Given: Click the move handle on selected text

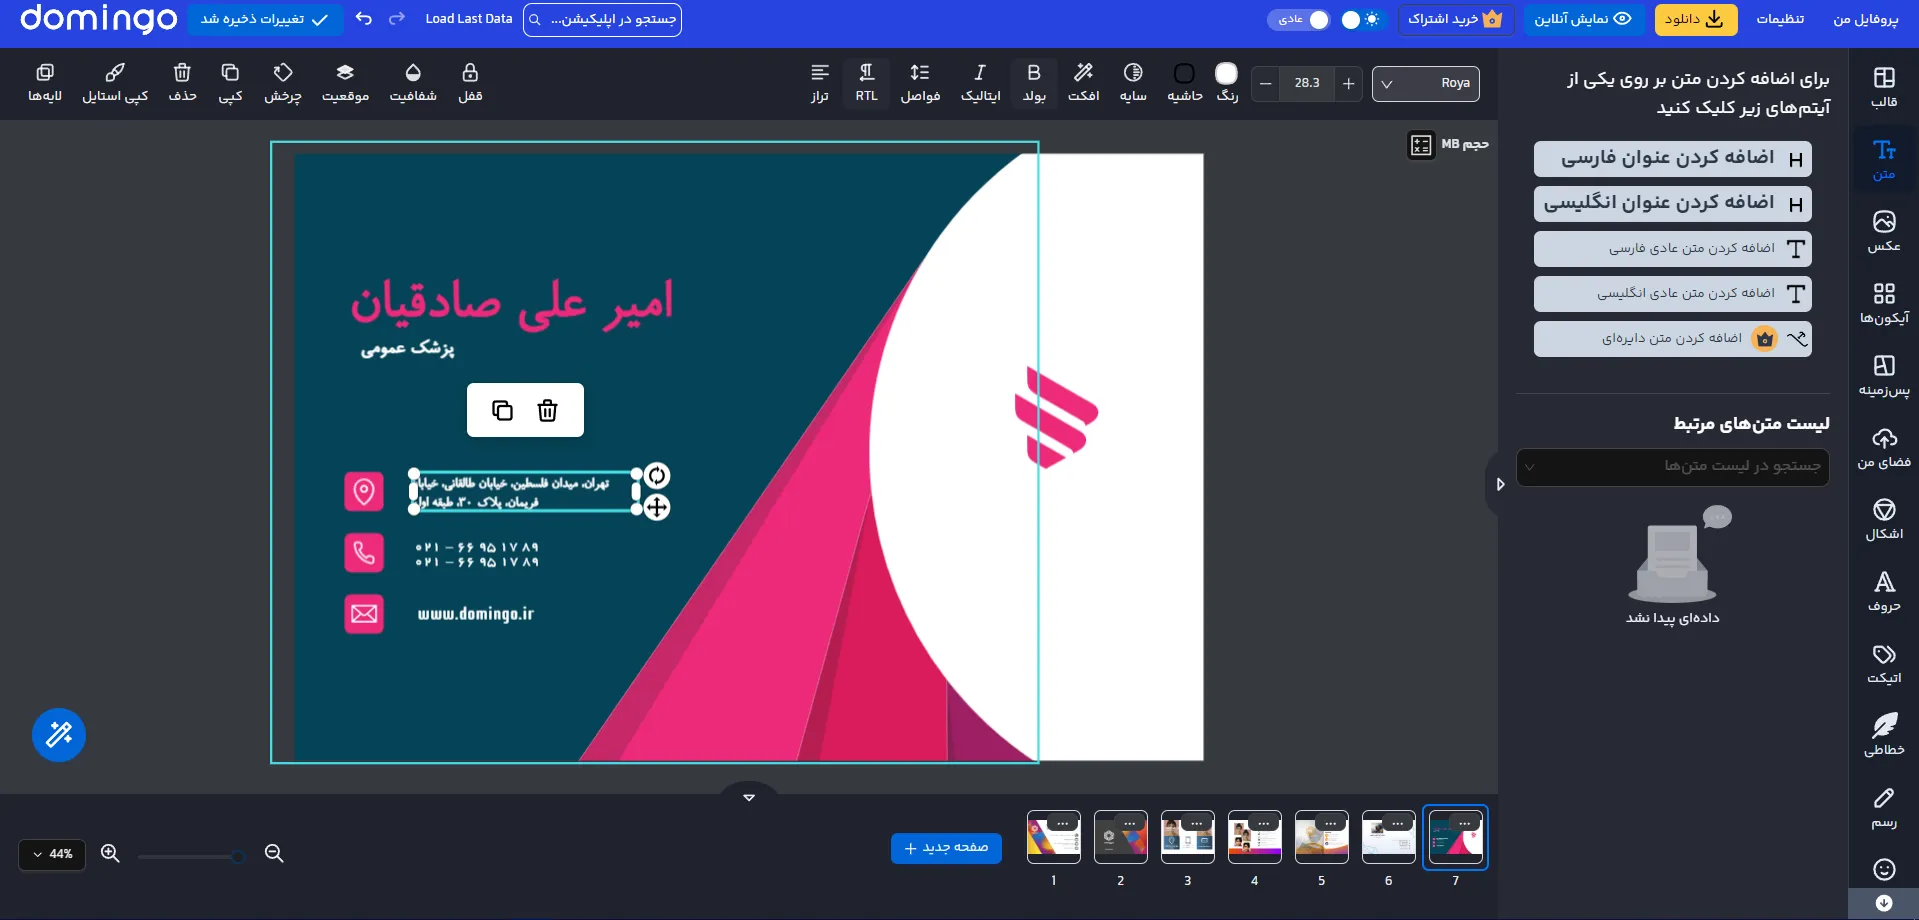Looking at the screenshot, I should click(656, 507).
